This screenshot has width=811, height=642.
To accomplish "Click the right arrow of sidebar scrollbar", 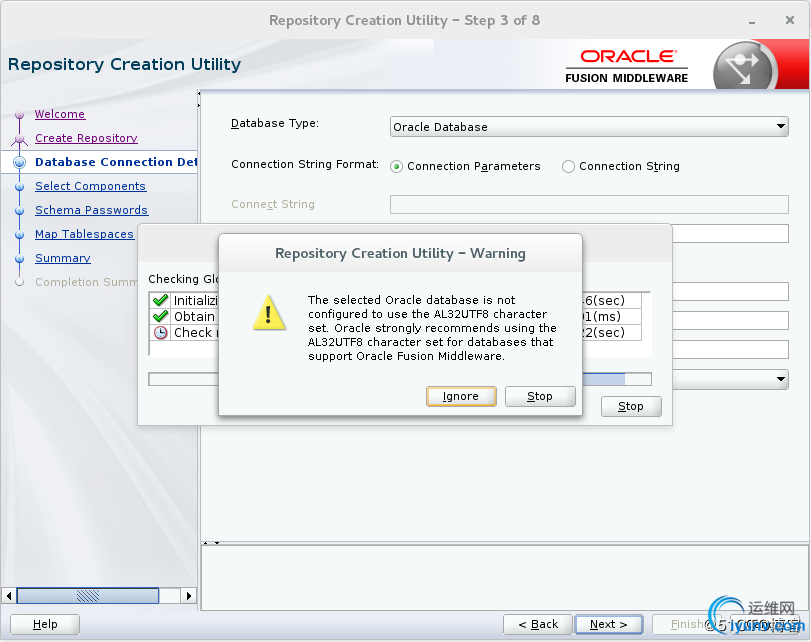I will click(x=189, y=596).
